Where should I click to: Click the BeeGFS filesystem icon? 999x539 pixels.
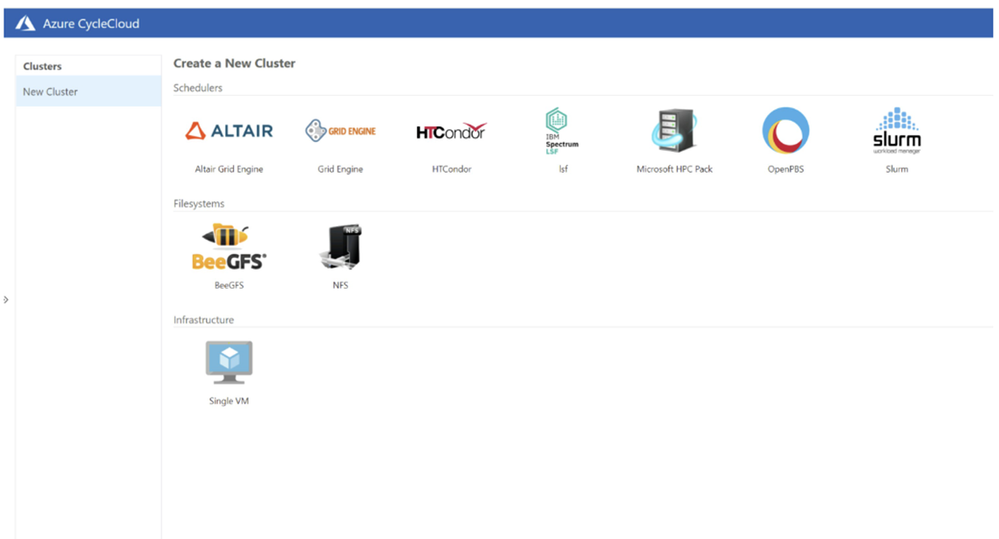point(229,247)
